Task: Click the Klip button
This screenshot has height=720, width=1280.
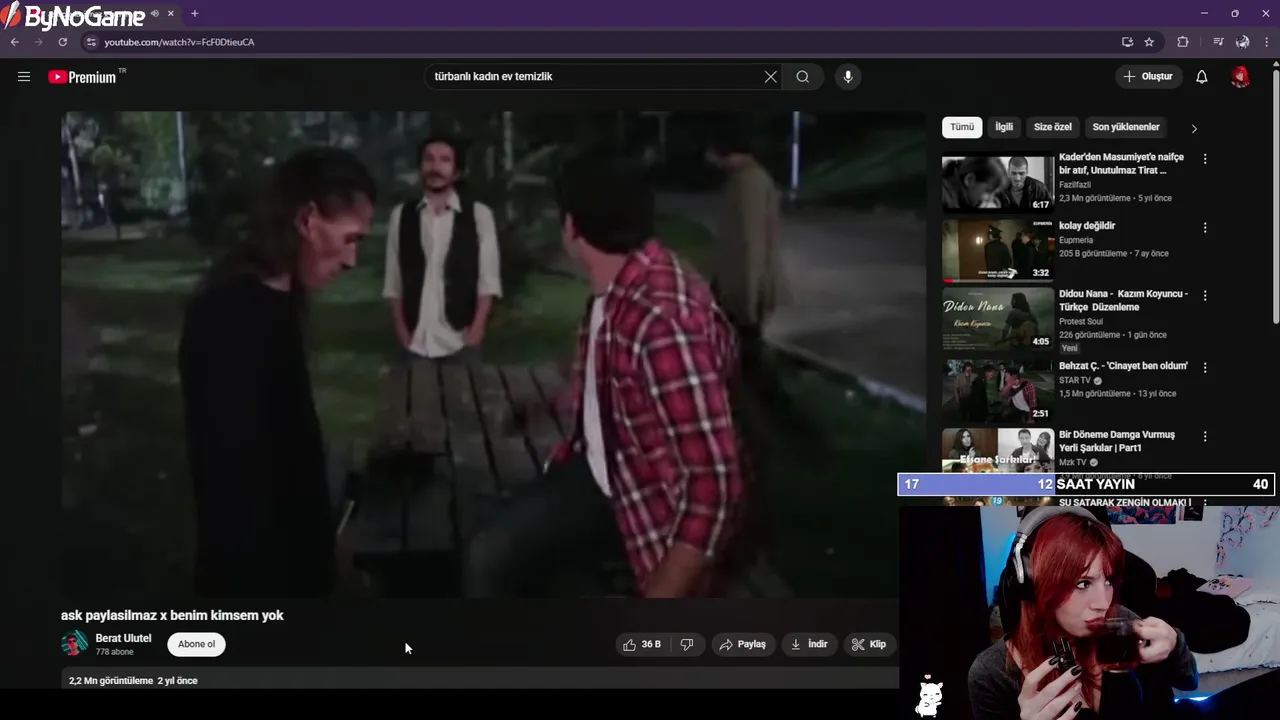Action: [869, 645]
